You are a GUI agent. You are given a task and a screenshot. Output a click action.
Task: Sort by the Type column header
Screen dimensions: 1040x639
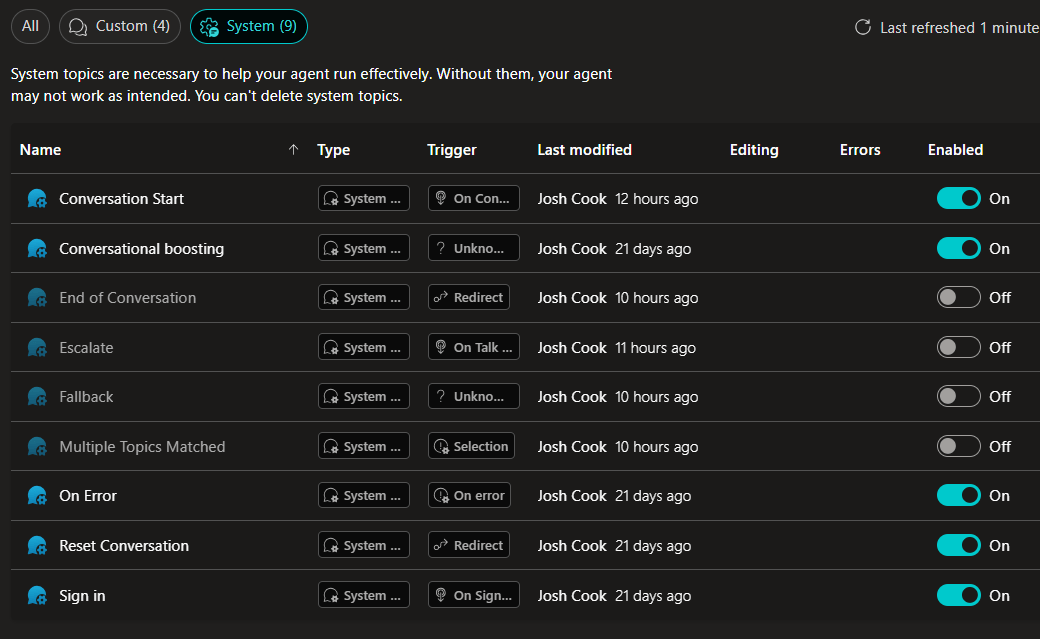(334, 150)
